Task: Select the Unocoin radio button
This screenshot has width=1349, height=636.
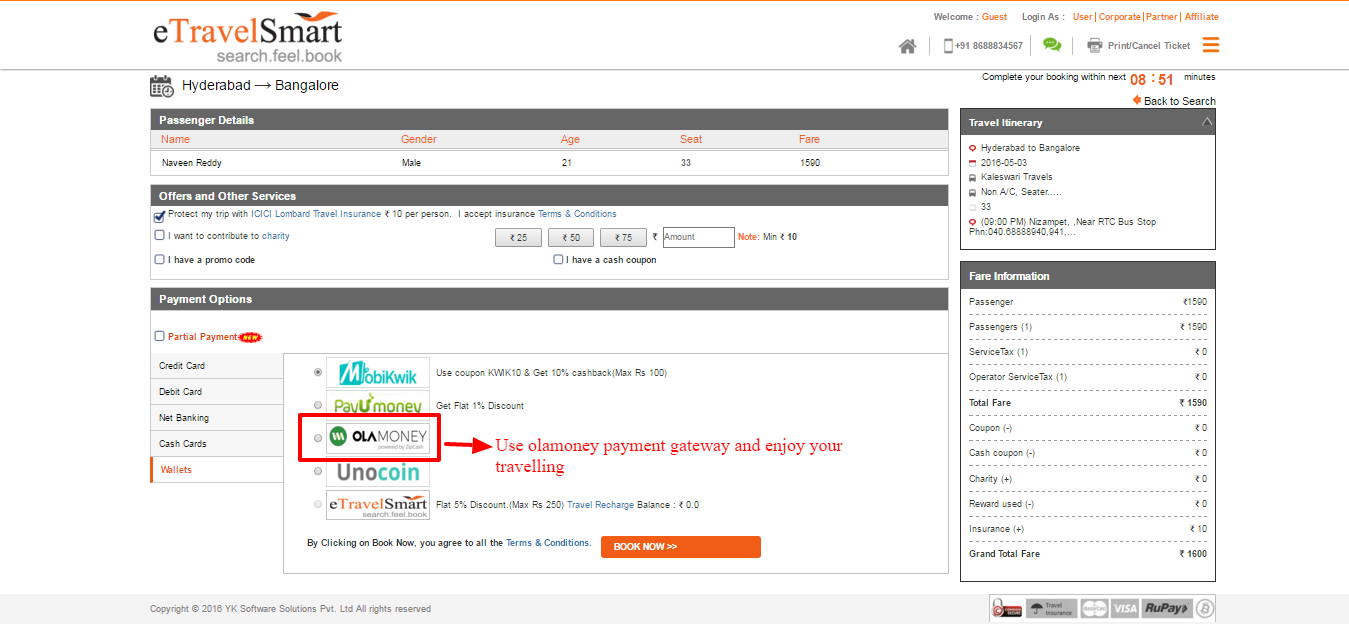Action: click(x=318, y=471)
